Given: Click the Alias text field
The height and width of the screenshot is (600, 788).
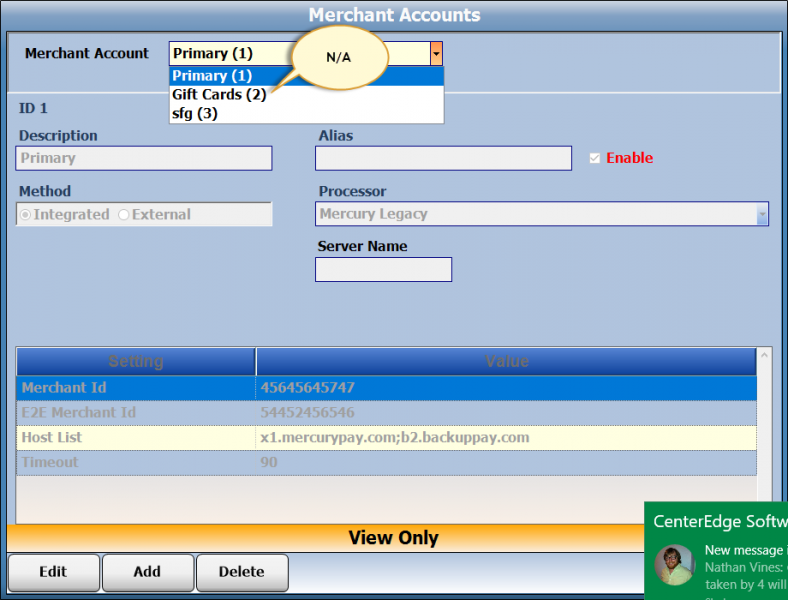Looking at the screenshot, I should coord(443,158).
